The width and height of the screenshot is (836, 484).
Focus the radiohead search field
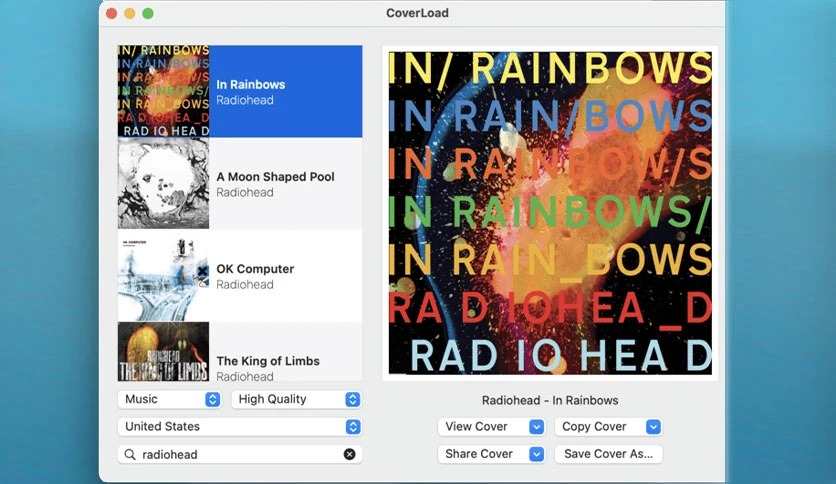coord(239,454)
